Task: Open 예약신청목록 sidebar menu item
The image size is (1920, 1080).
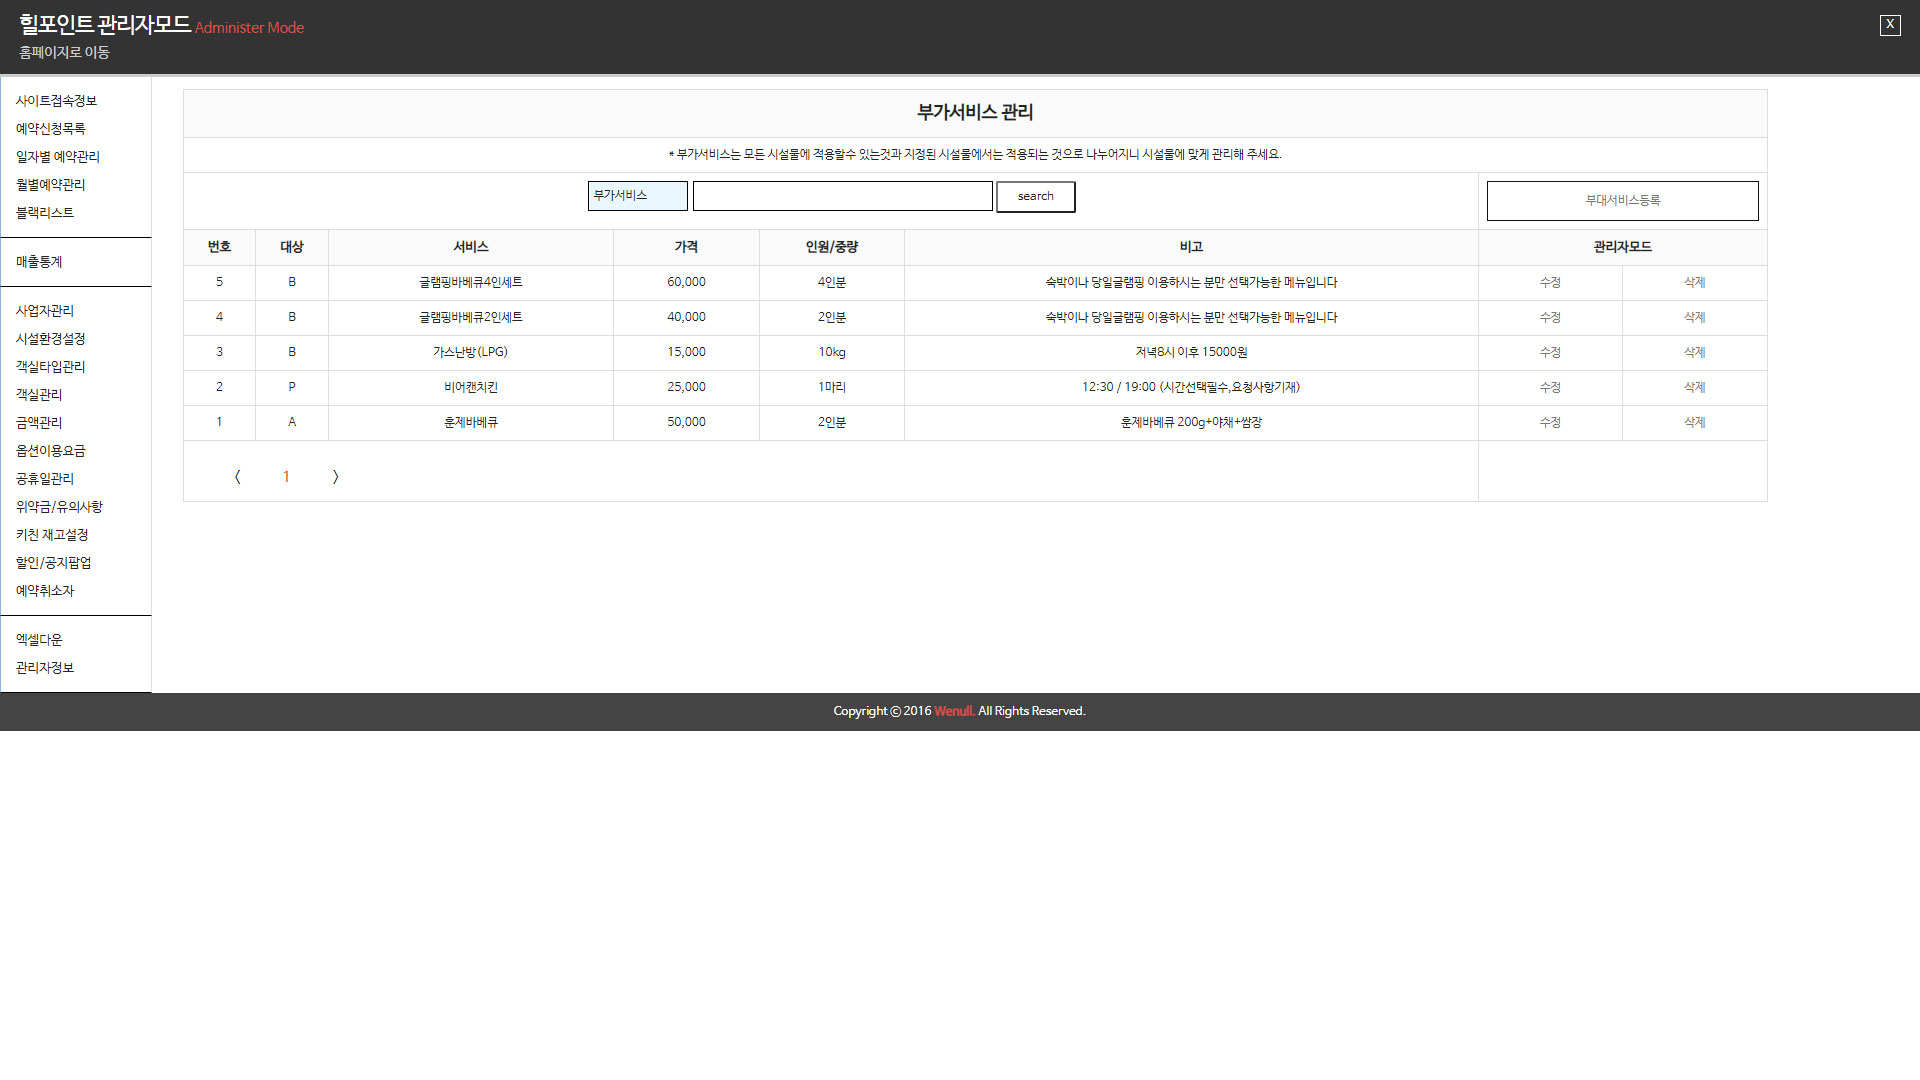Action: pyautogui.click(x=50, y=129)
